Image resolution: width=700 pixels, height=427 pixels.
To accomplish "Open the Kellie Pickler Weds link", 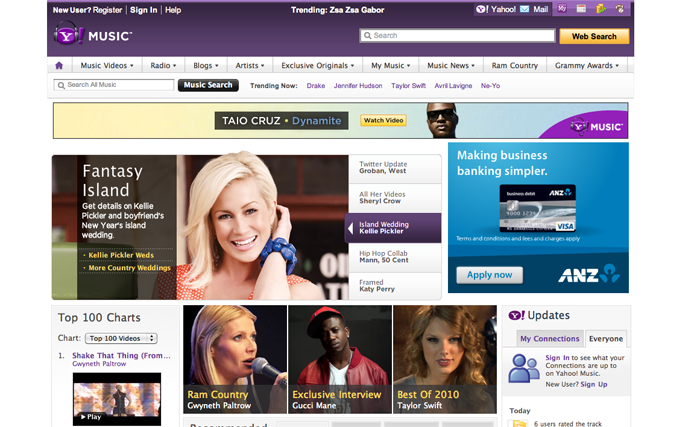I will point(121,255).
